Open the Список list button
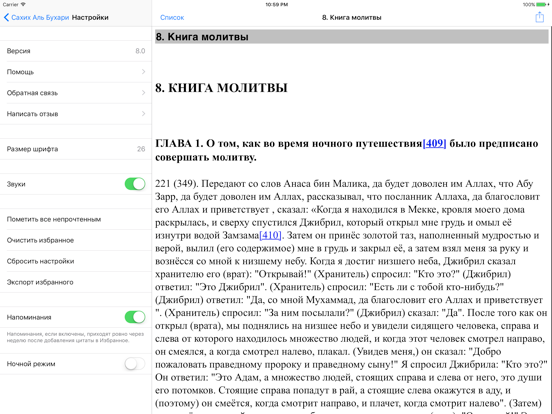Viewport: 552px width, 414px height. coord(172,17)
